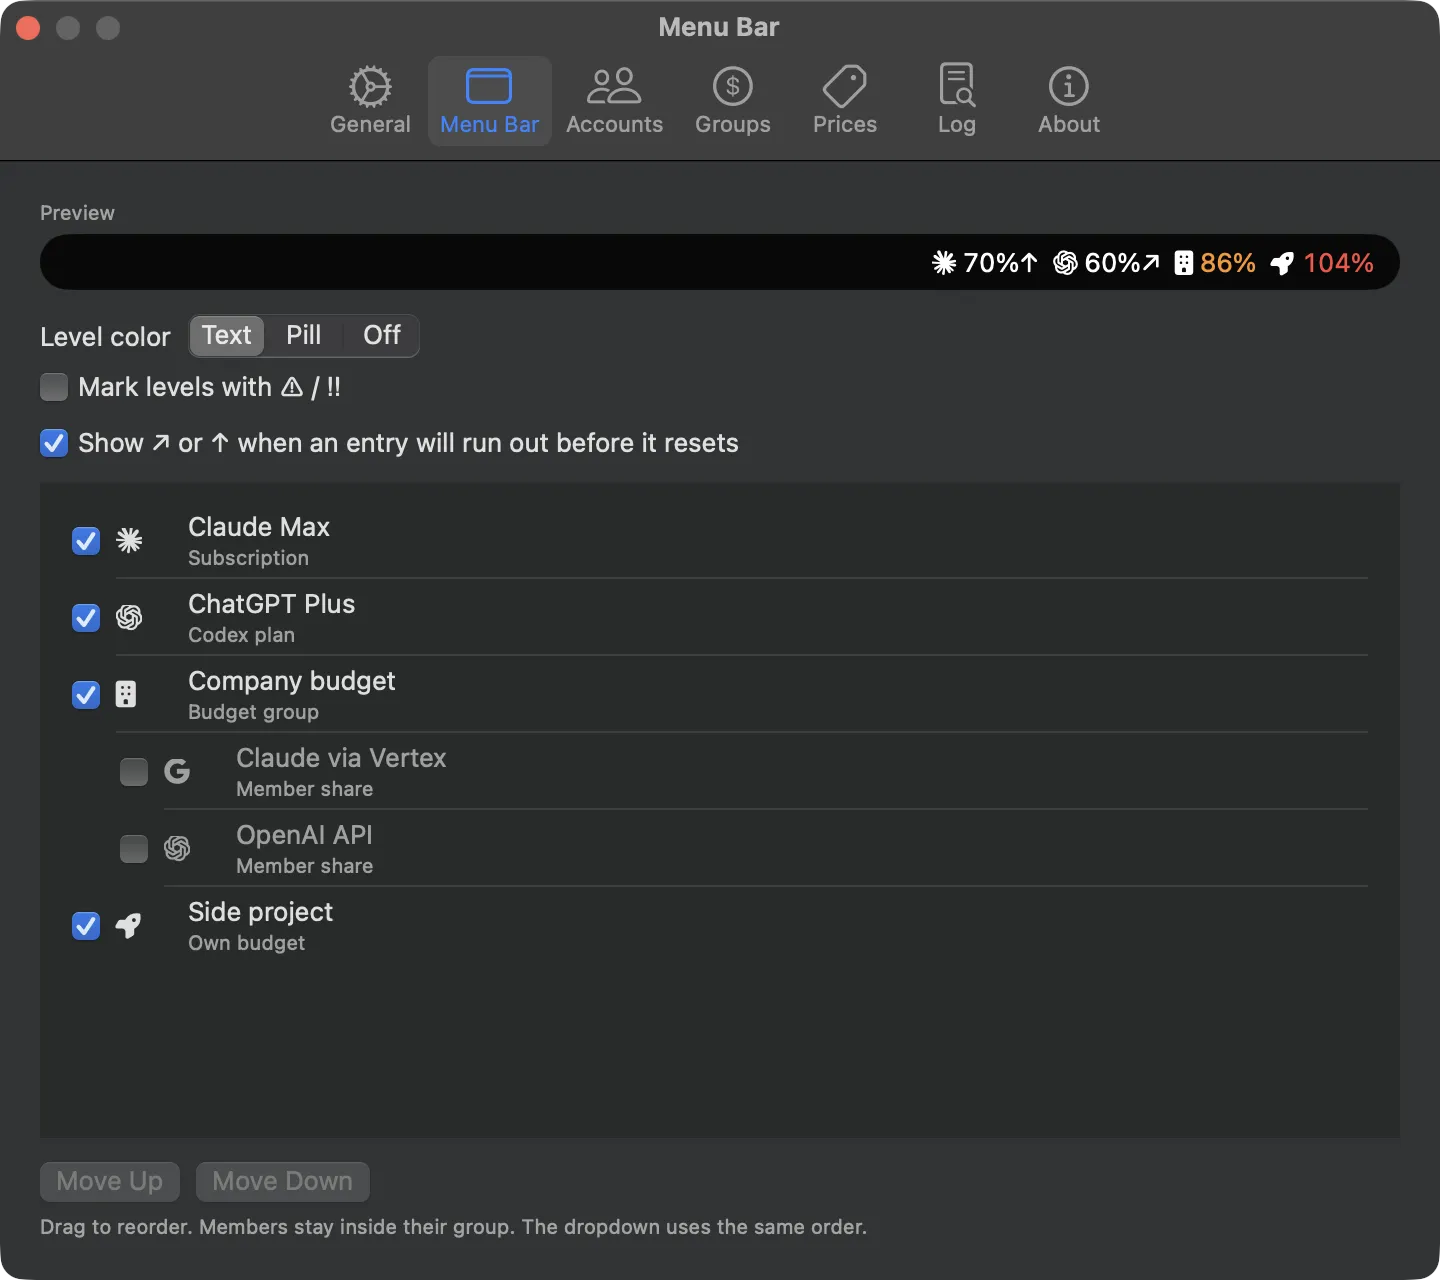
Task: Click the Move Up button
Action: (110, 1181)
